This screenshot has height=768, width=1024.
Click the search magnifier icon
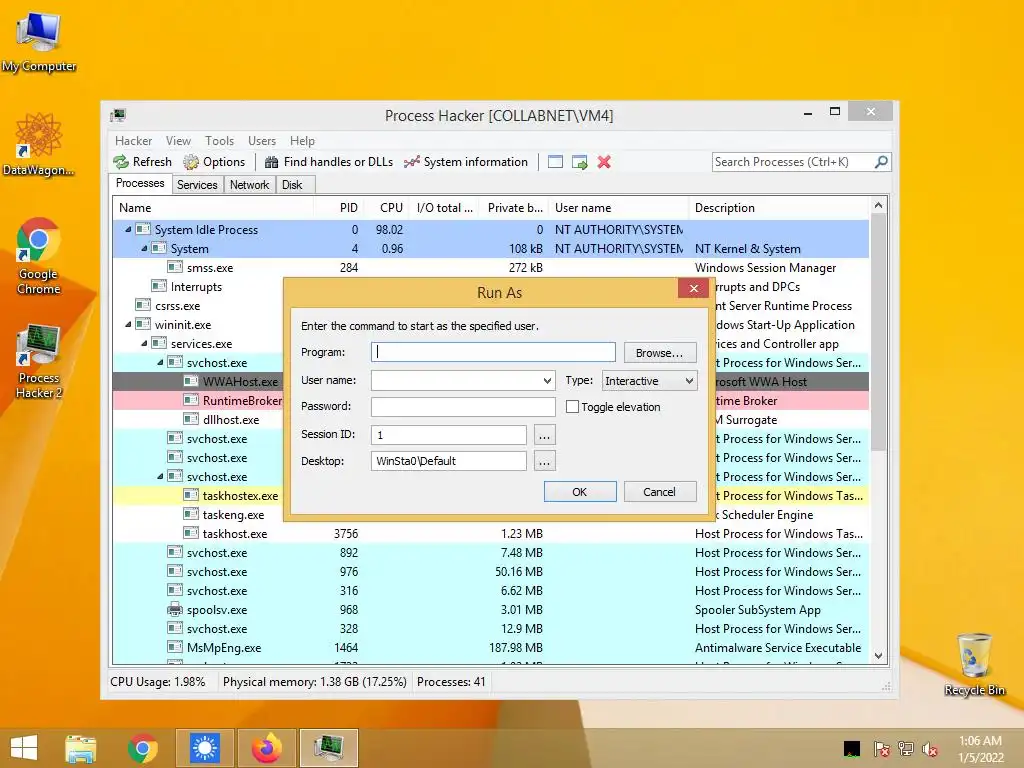click(881, 161)
